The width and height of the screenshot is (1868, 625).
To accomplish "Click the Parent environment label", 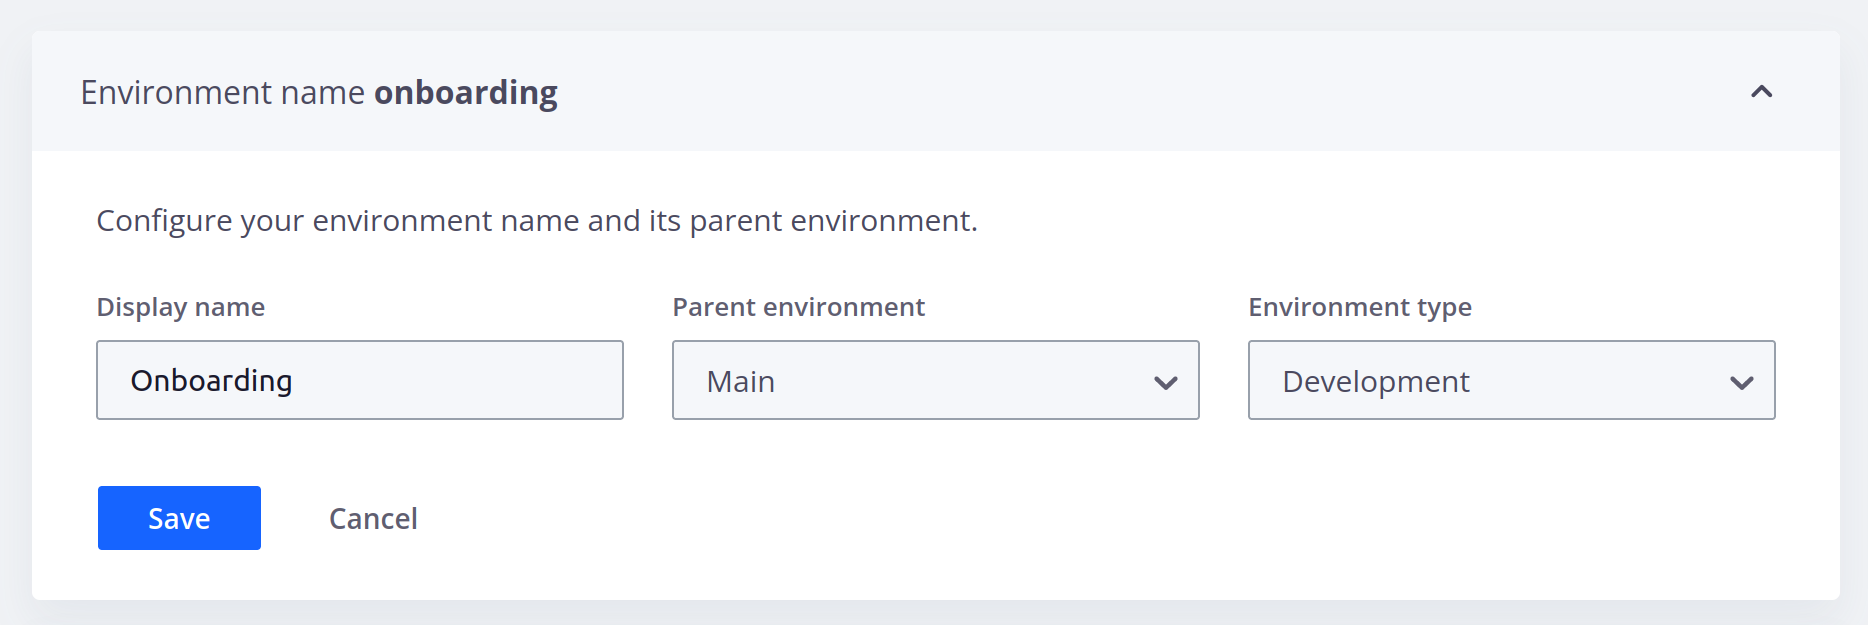I will point(798,307).
